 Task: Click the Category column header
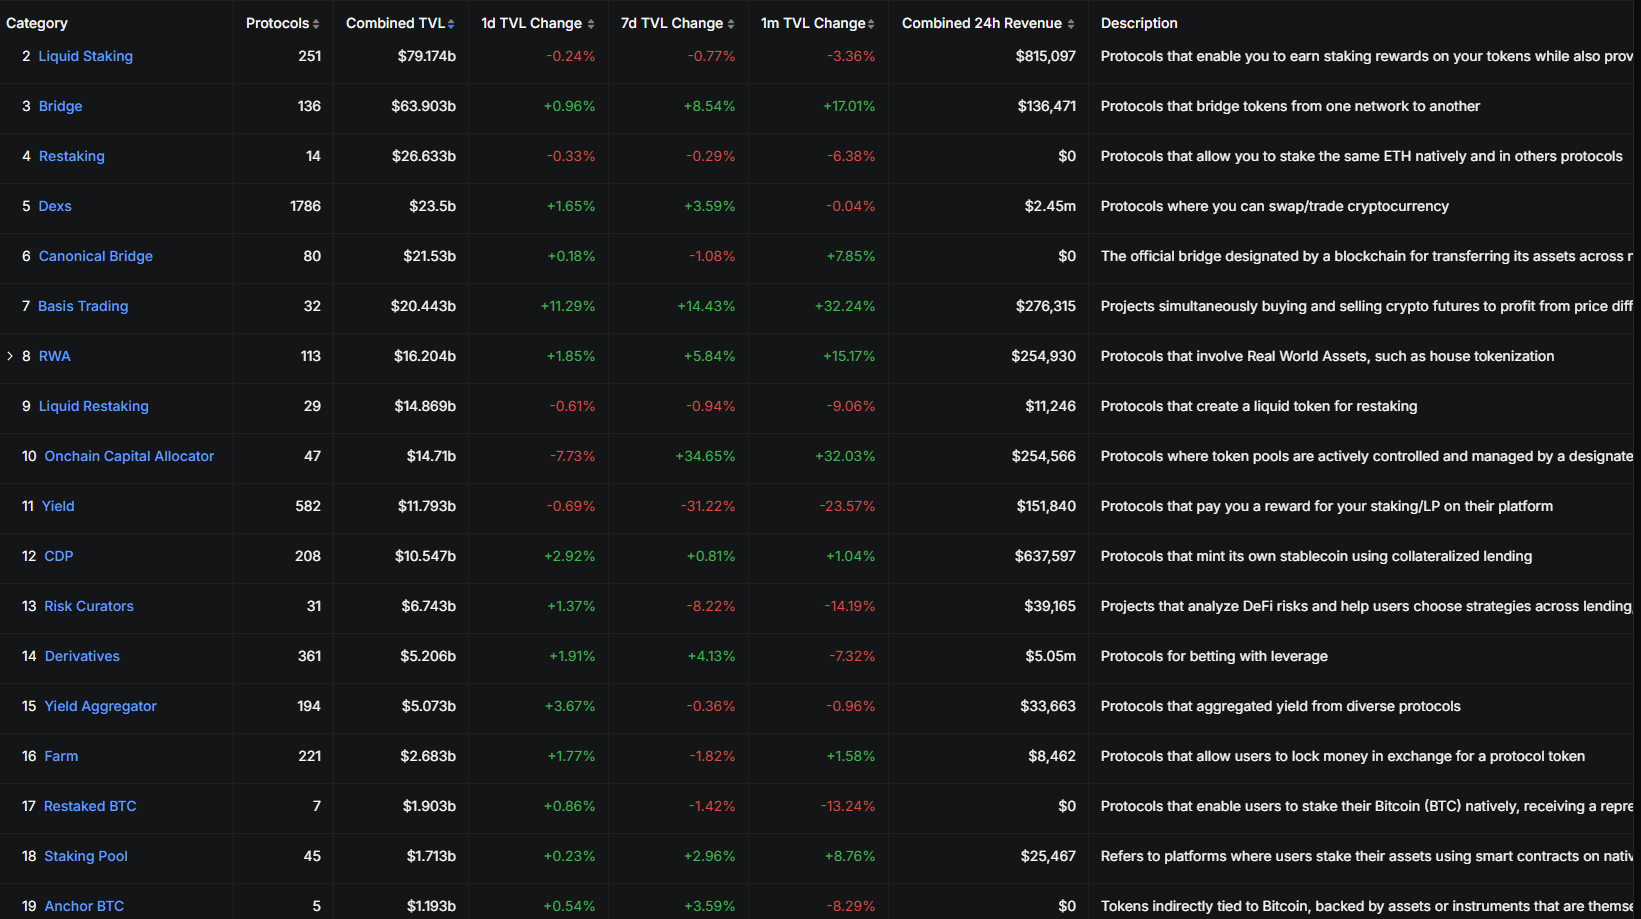[37, 23]
